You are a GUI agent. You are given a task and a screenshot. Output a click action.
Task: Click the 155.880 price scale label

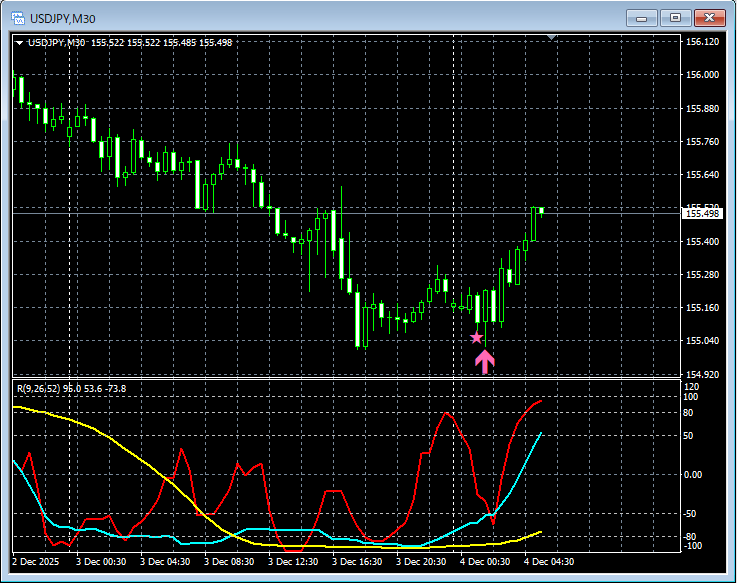702,109
